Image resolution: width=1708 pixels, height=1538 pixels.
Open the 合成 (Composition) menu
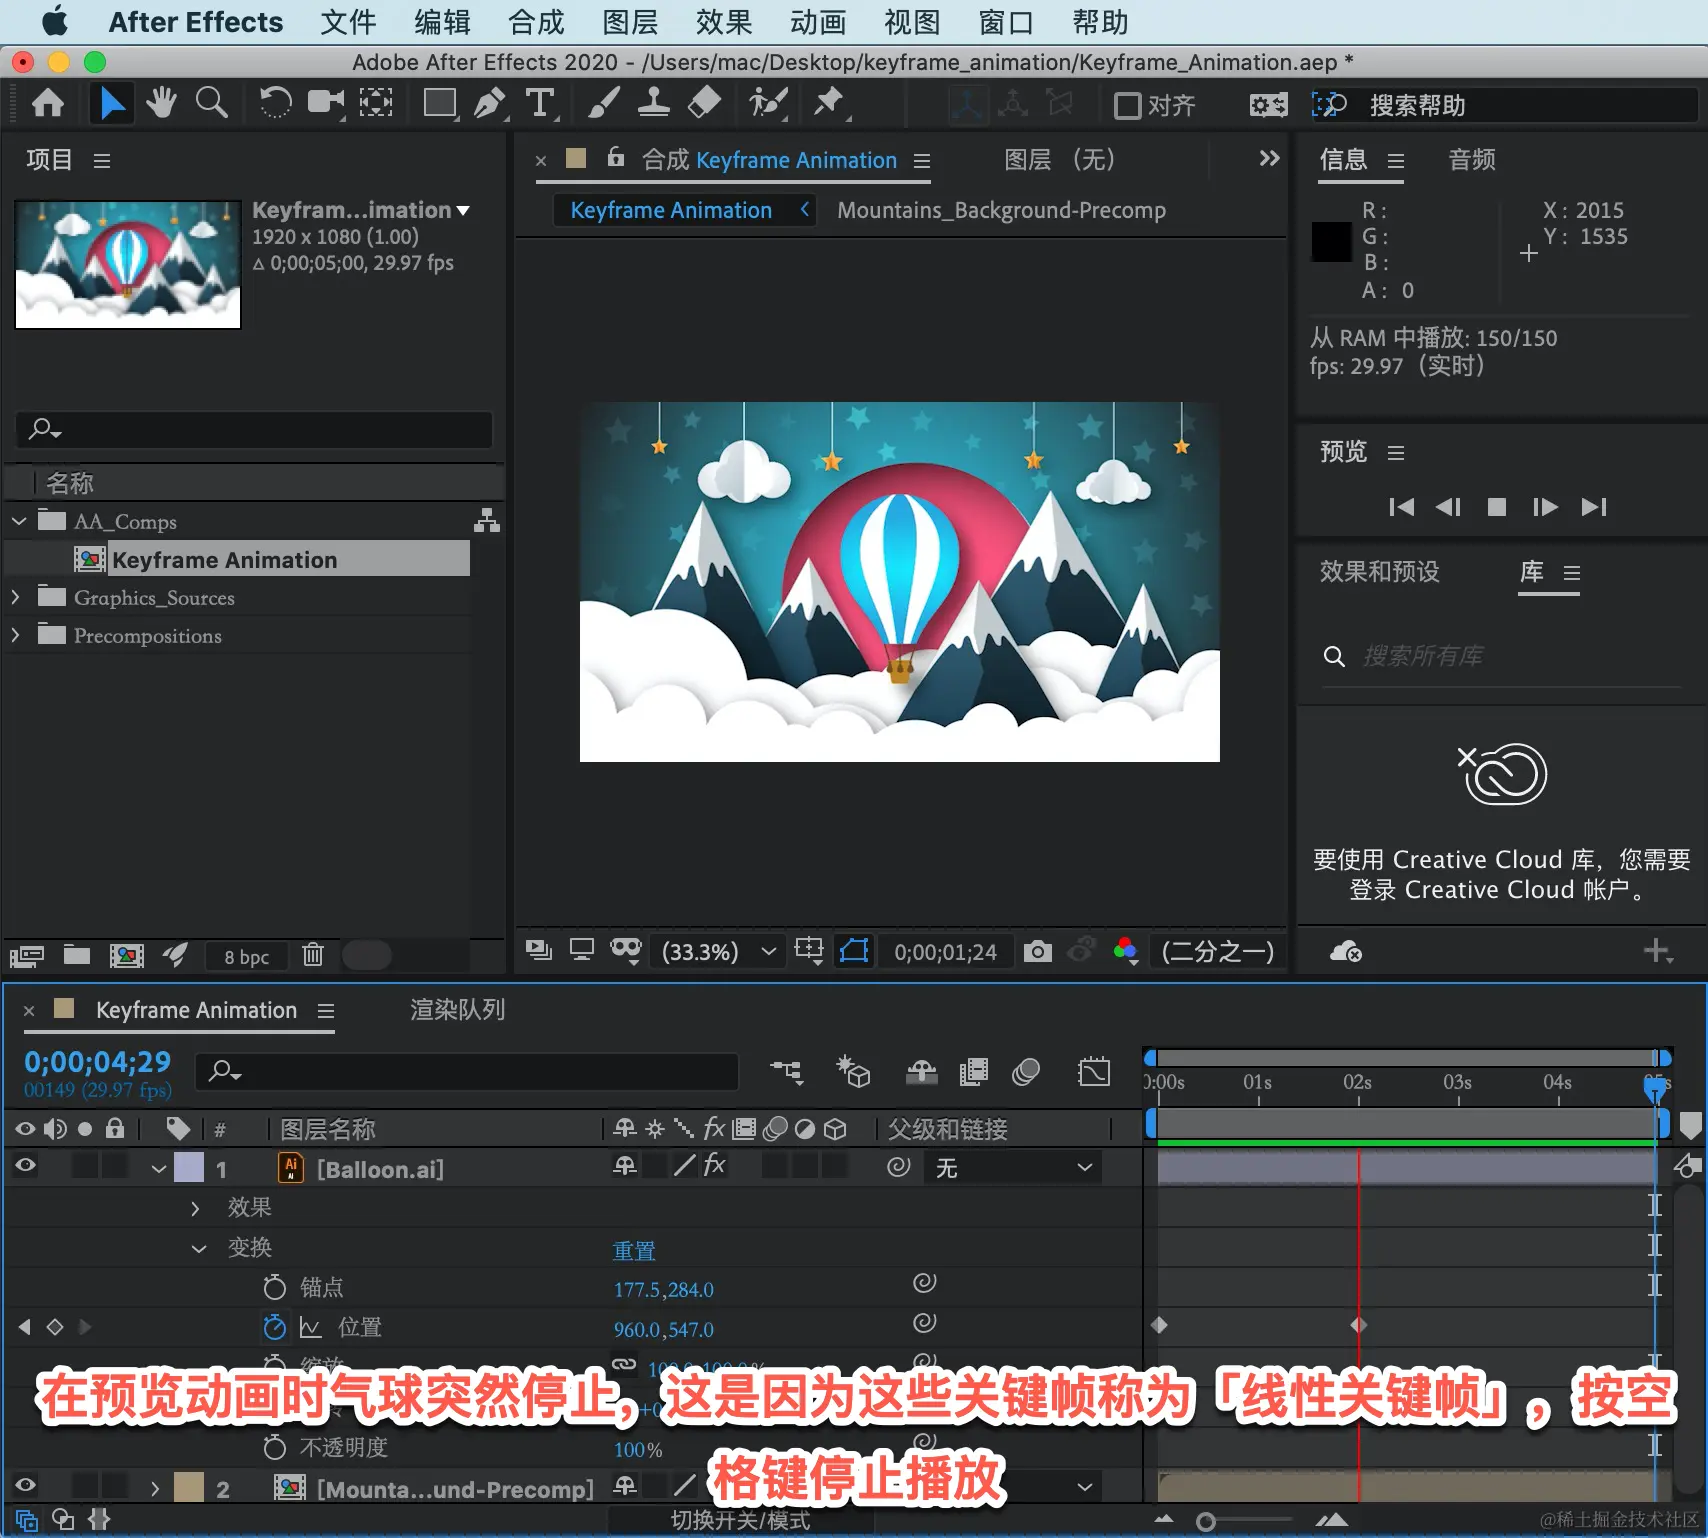tap(536, 22)
